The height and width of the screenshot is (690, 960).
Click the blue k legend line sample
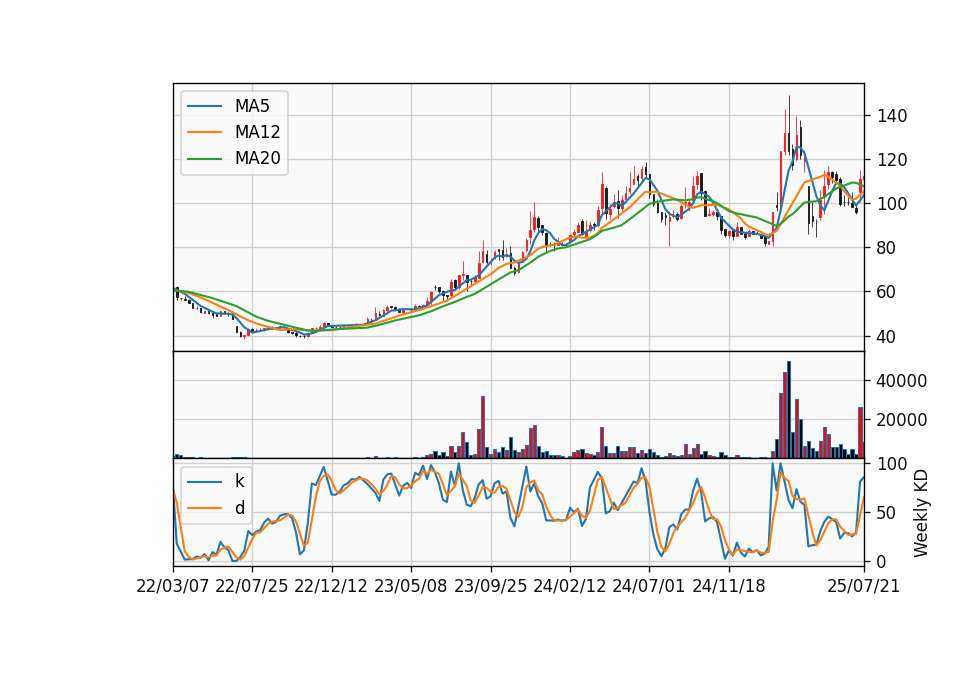coord(204,482)
